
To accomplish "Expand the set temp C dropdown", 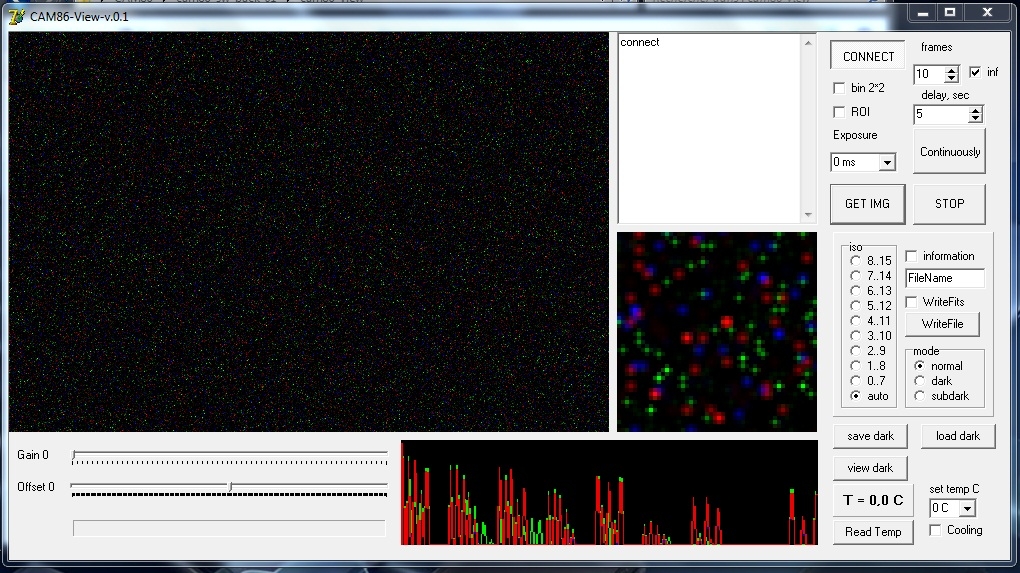I will (967, 509).
